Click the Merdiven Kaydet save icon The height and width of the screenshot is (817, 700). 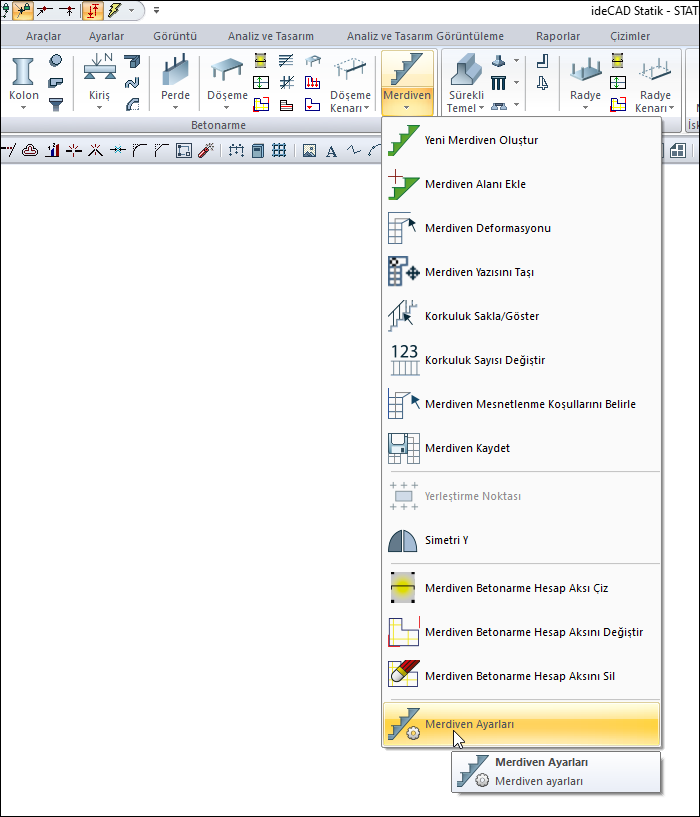pos(403,448)
